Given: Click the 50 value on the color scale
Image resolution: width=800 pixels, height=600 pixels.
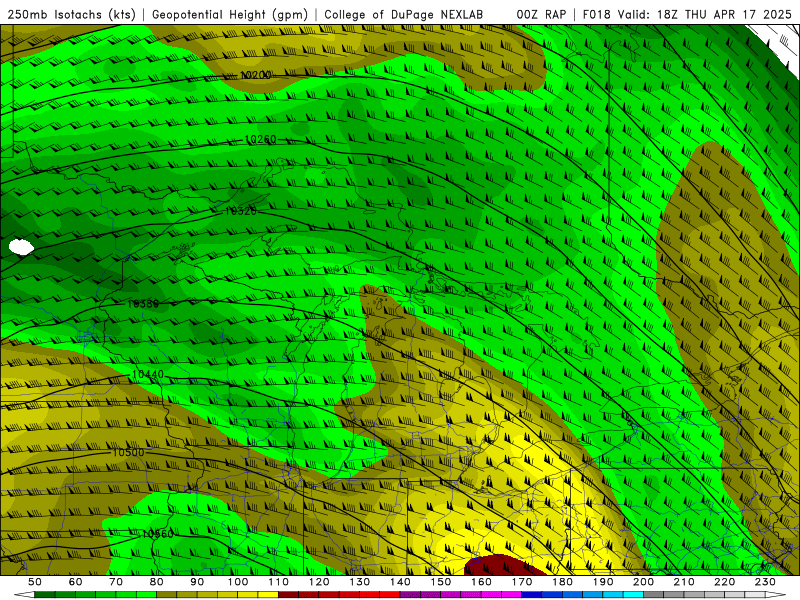Looking at the screenshot, I should point(35,582).
